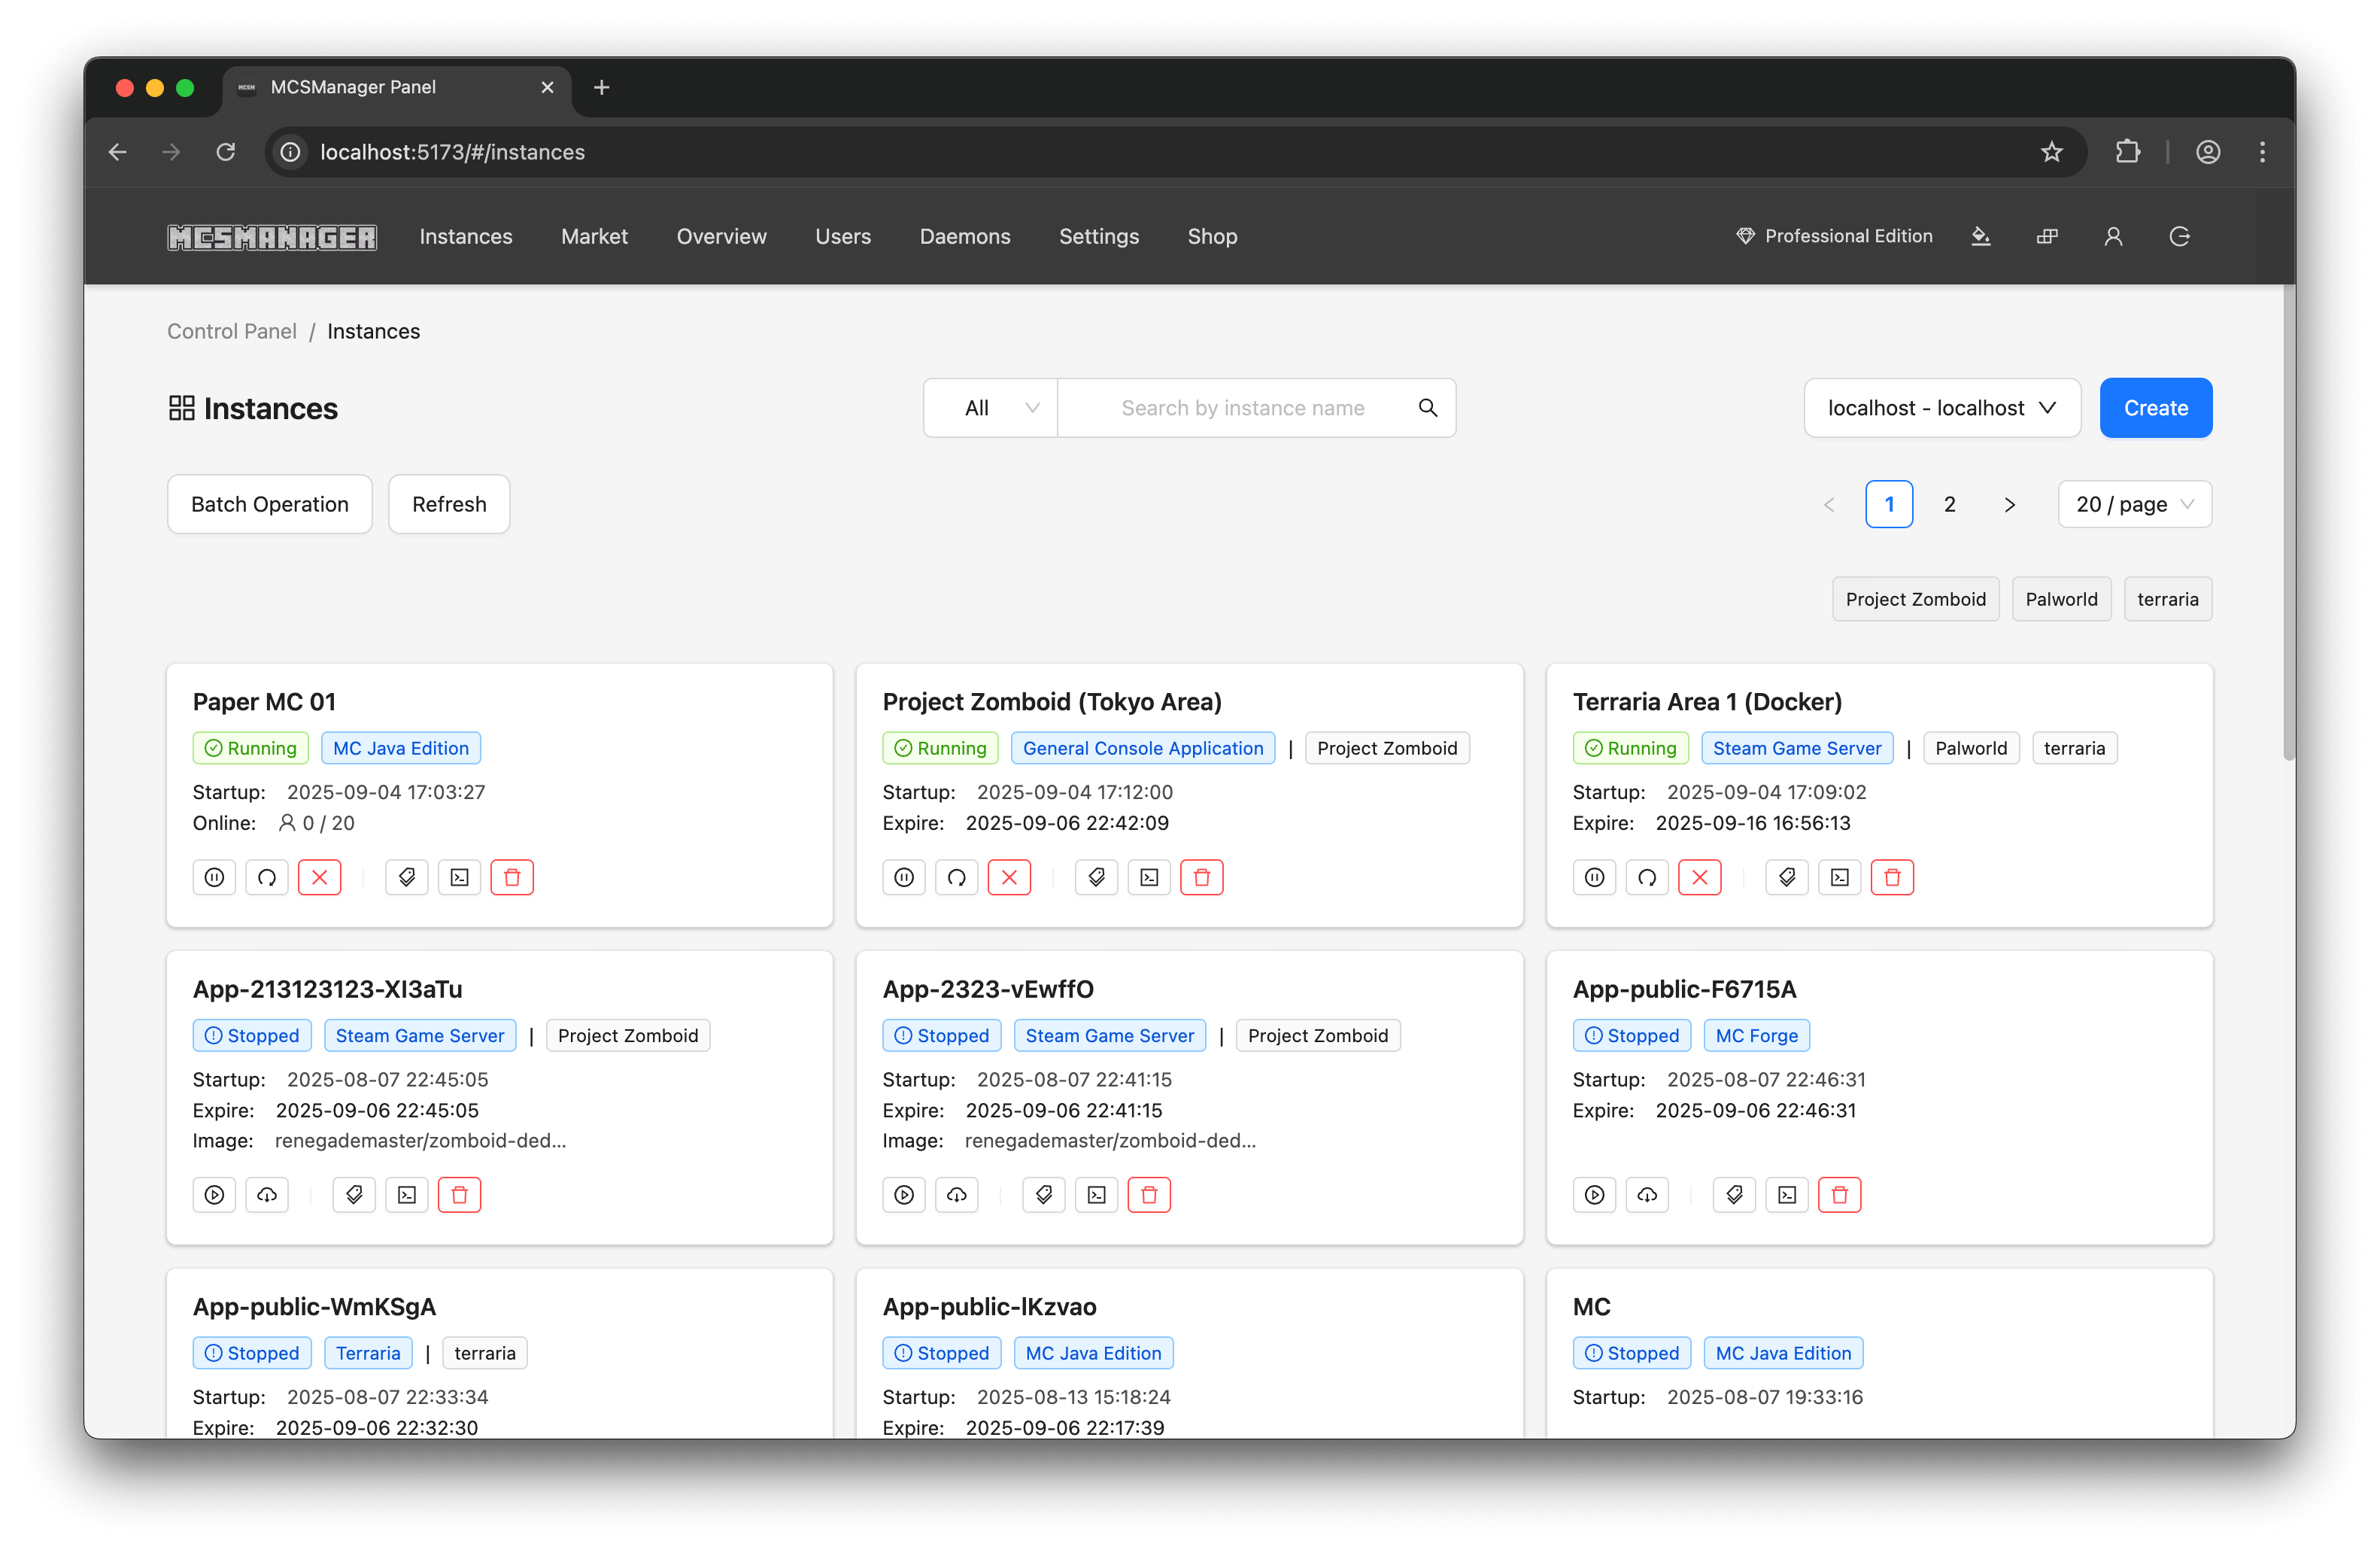The height and width of the screenshot is (1550, 2380).
Task: Open user profile icon in header
Action: tap(2112, 236)
